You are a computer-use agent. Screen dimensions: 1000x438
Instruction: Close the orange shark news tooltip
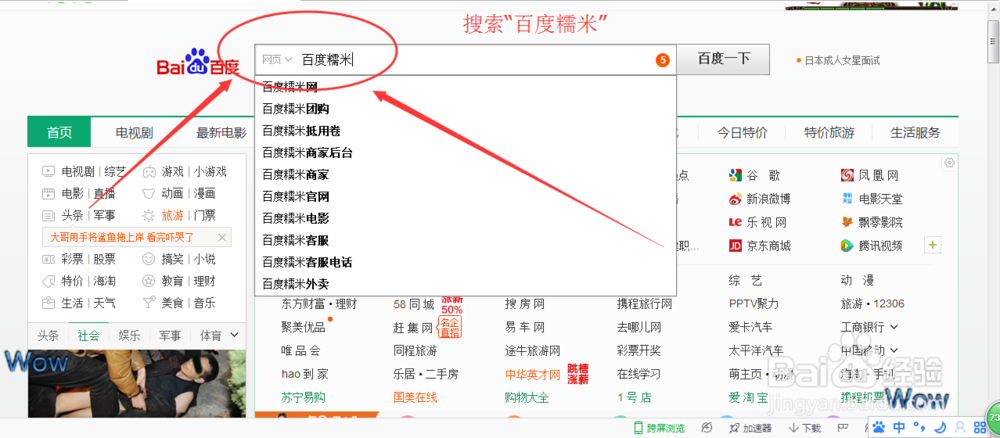(x=222, y=237)
